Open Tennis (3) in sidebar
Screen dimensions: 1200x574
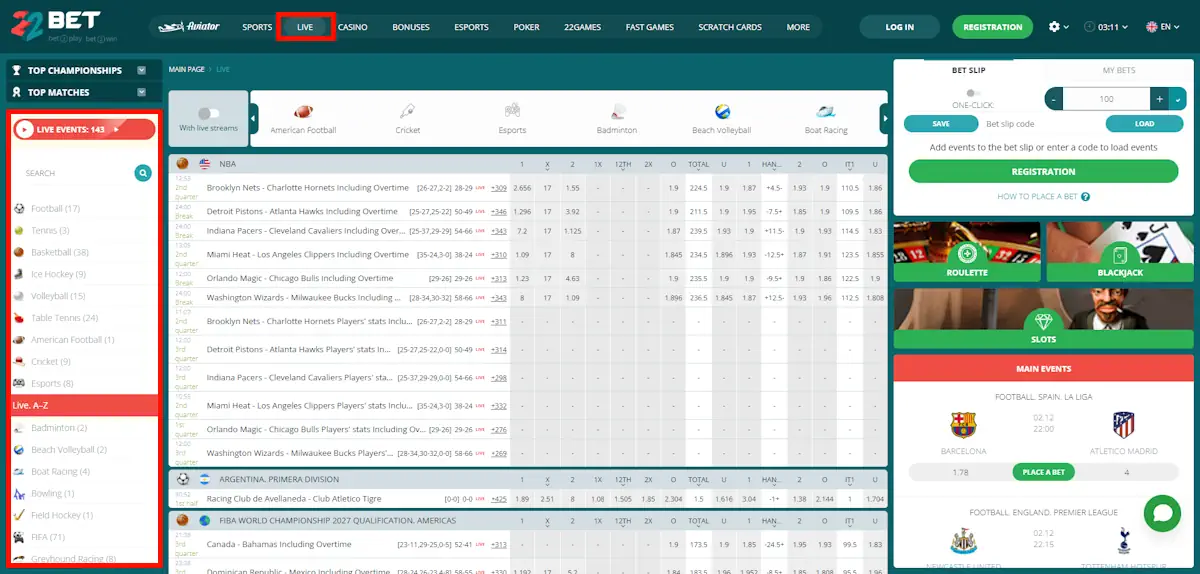point(49,231)
